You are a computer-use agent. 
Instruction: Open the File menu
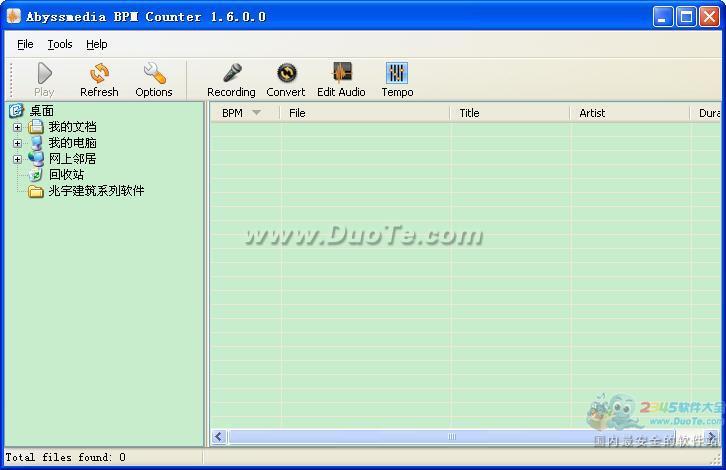(x=25, y=44)
